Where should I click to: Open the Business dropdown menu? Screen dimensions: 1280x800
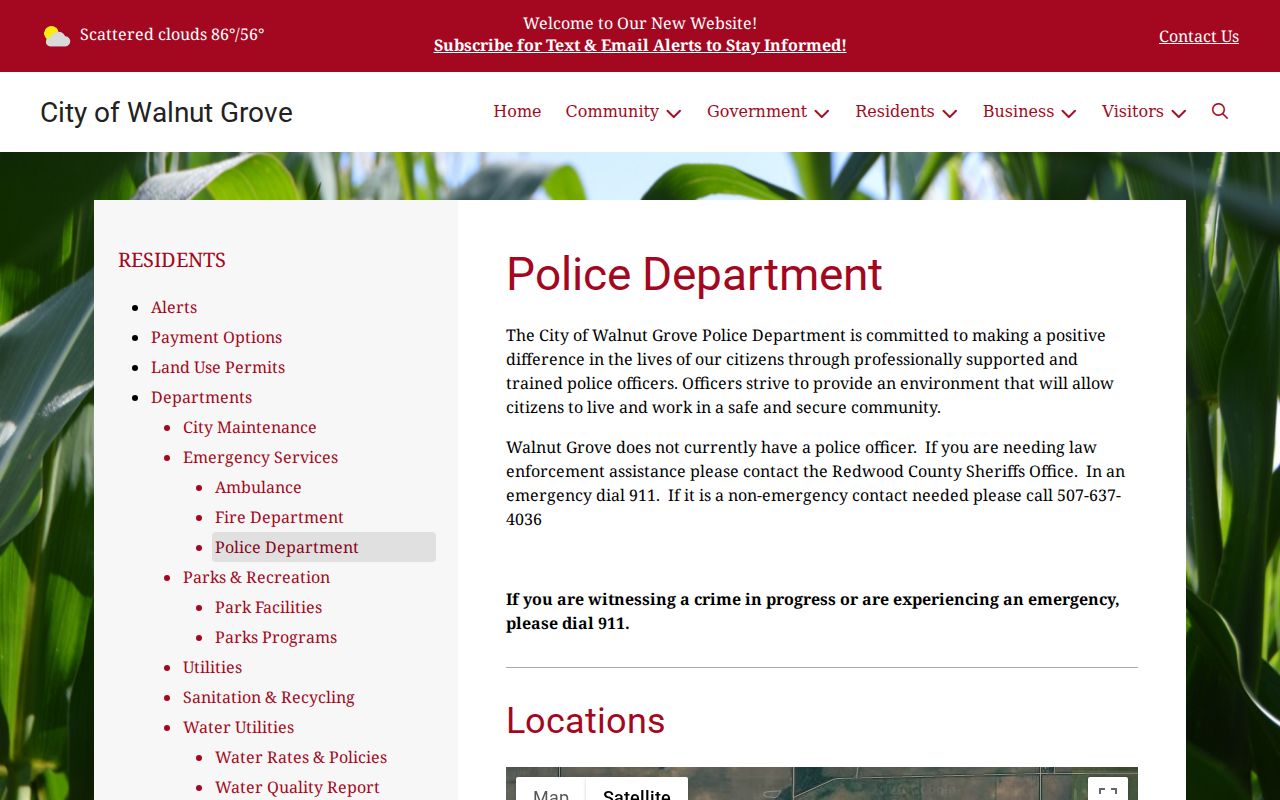tap(1029, 112)
